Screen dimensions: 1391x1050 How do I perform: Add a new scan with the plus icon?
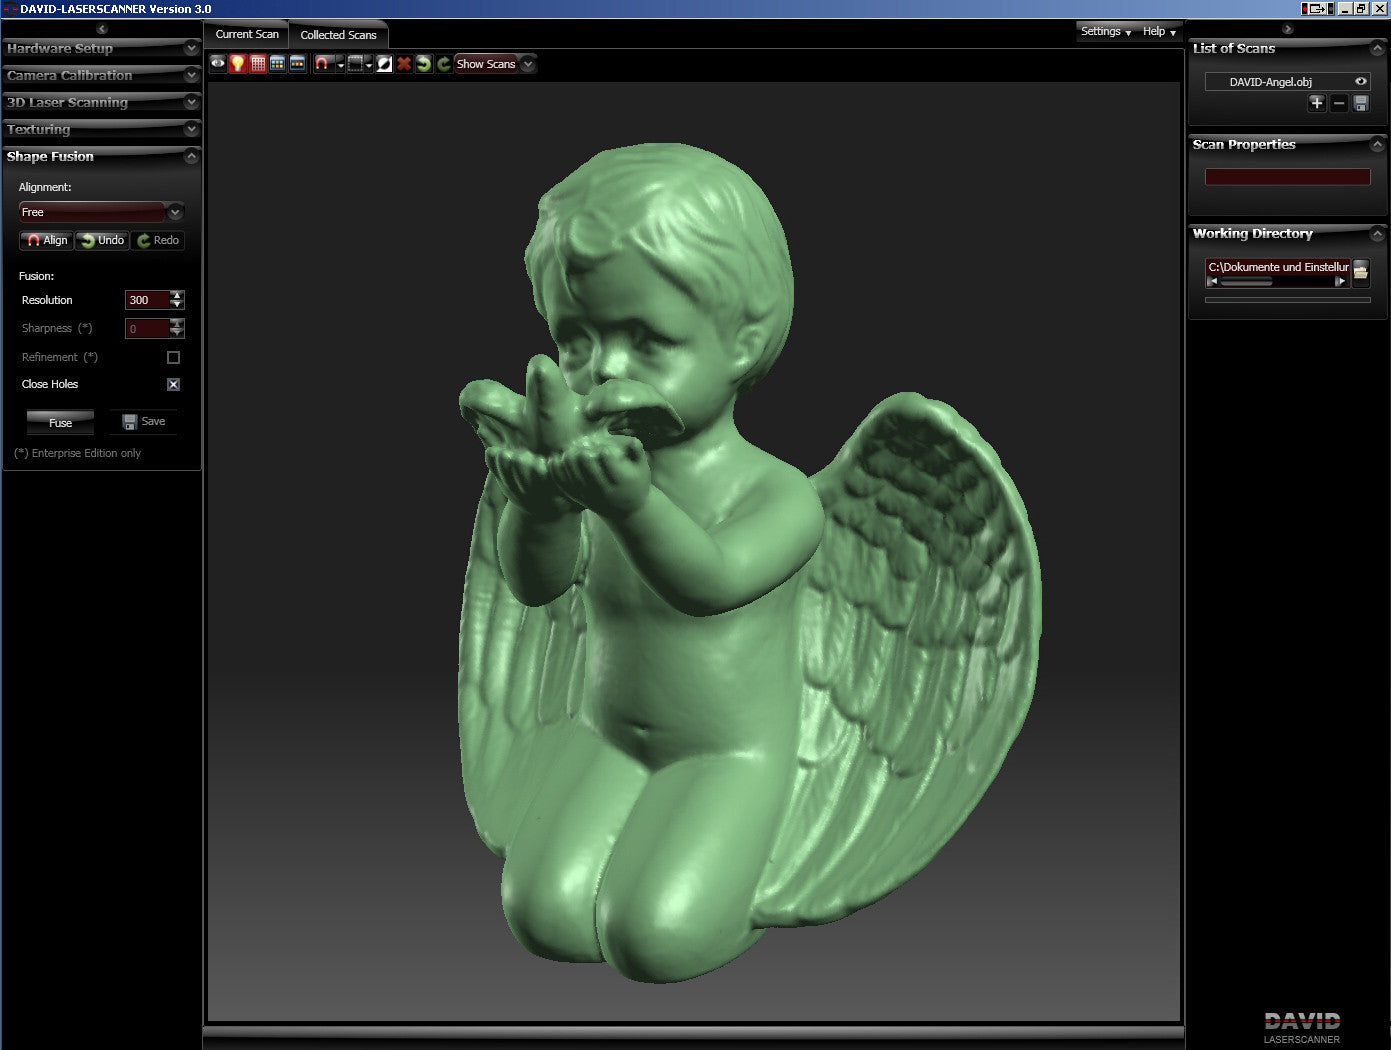pyautogui.click(x=1317, y=103)
